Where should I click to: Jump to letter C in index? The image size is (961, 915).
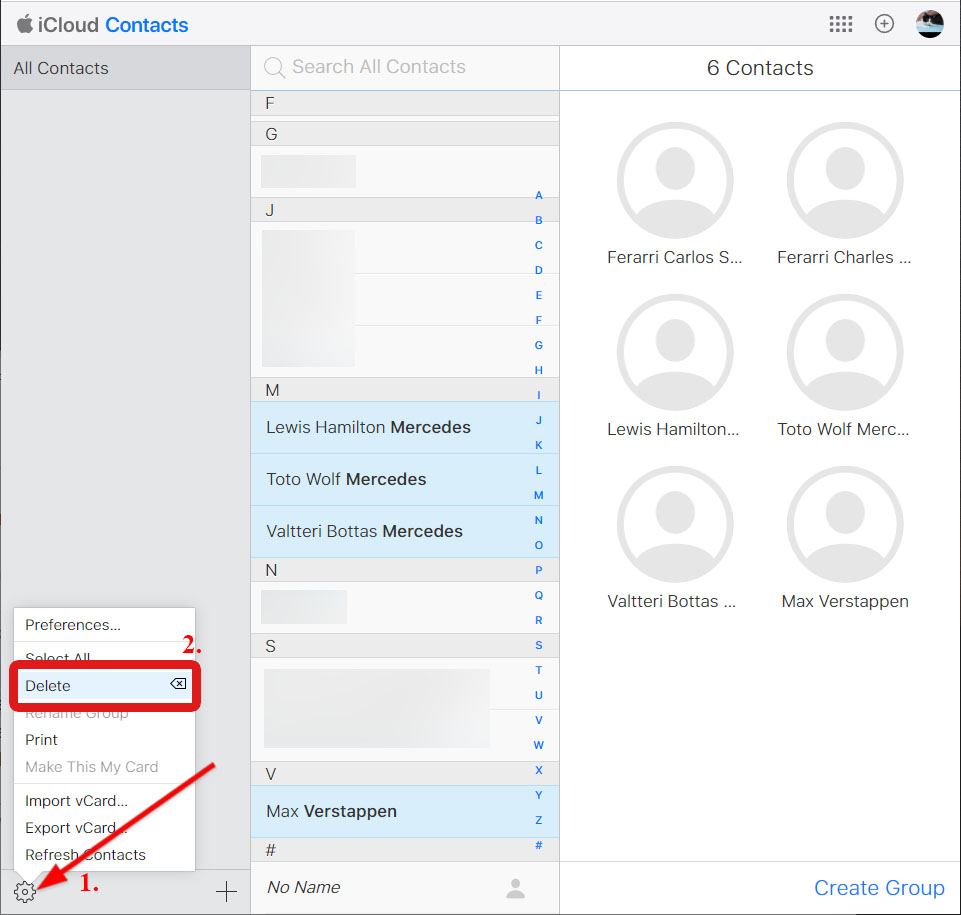[539, 245]
